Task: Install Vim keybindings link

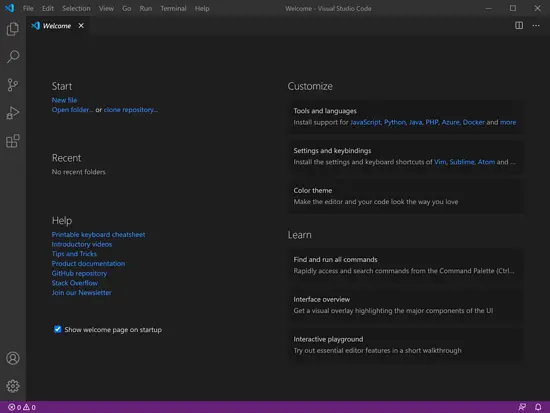Action: tap(440, 162)
